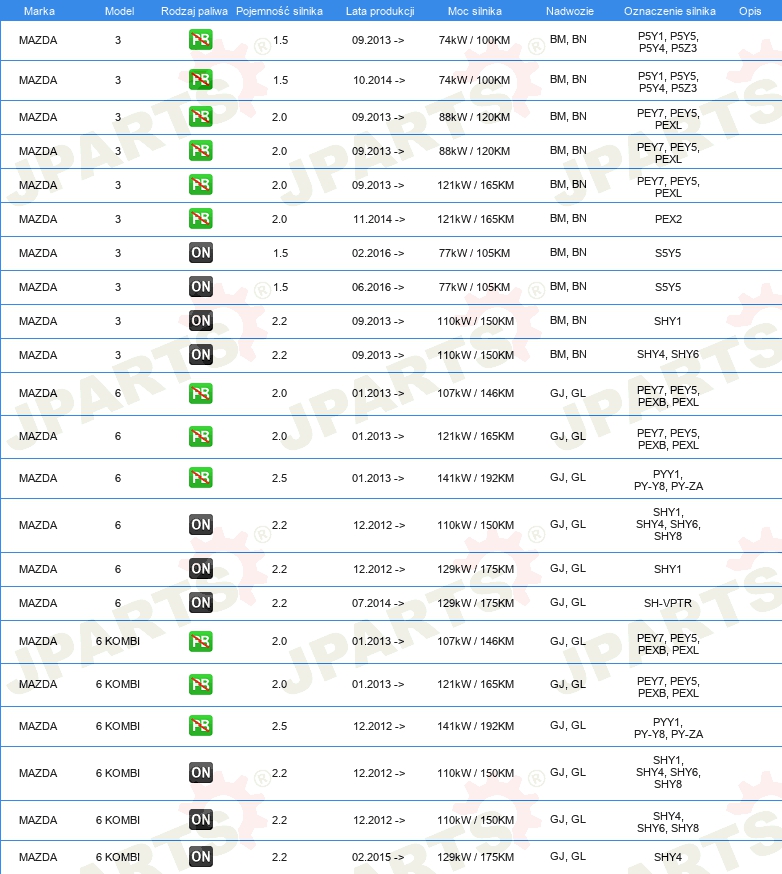782x874 pixels.
Task: Select the ON icon in Mazda 3 SHY1 row
Action: [201, 321]
